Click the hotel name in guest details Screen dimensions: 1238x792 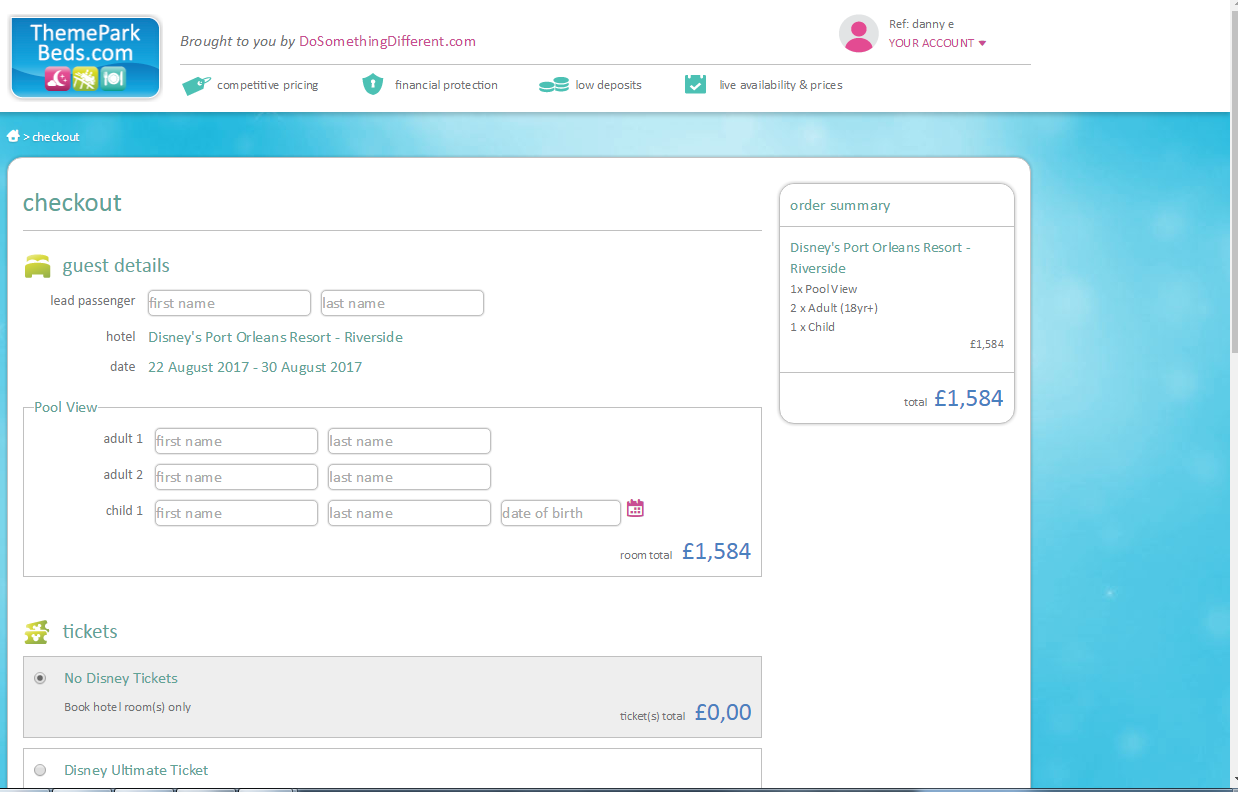tap(275, 337)
